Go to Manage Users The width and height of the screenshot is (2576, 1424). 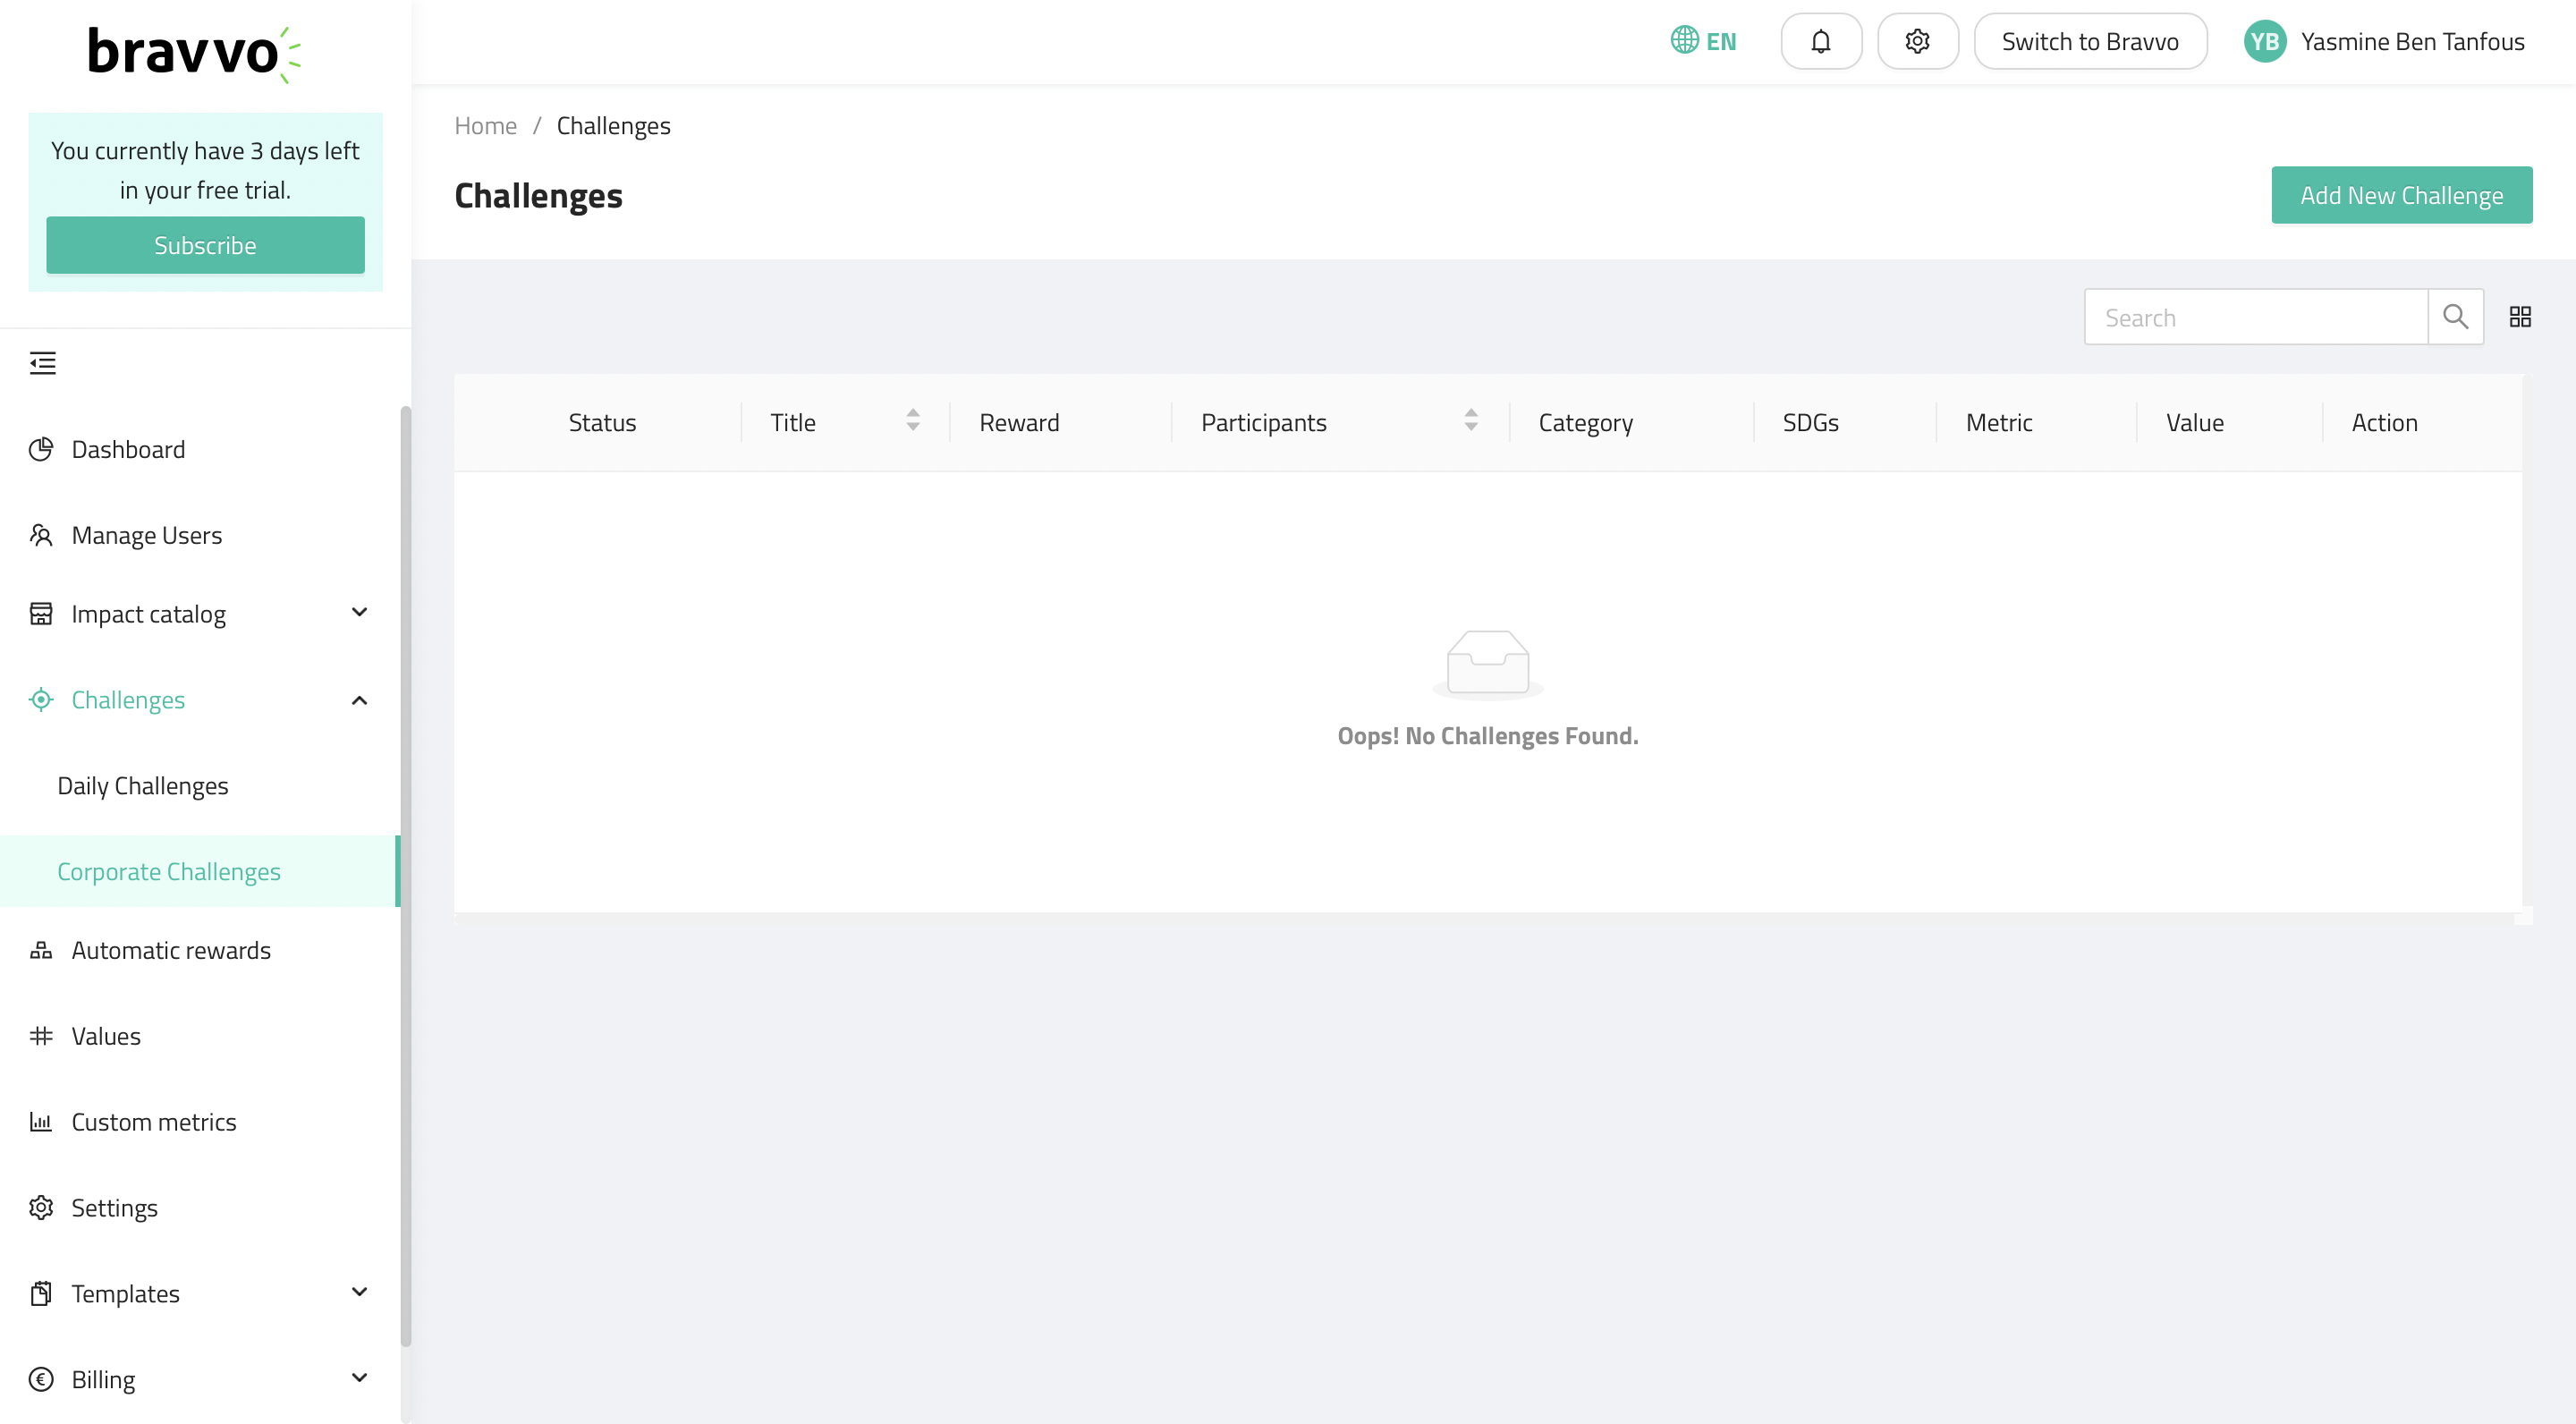click(147, 535)
